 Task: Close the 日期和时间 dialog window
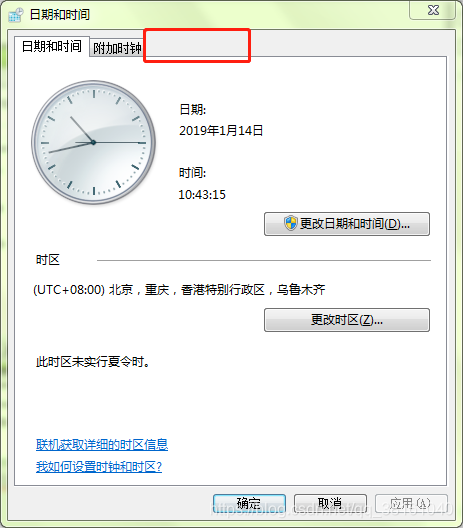(x=432, y=10)
